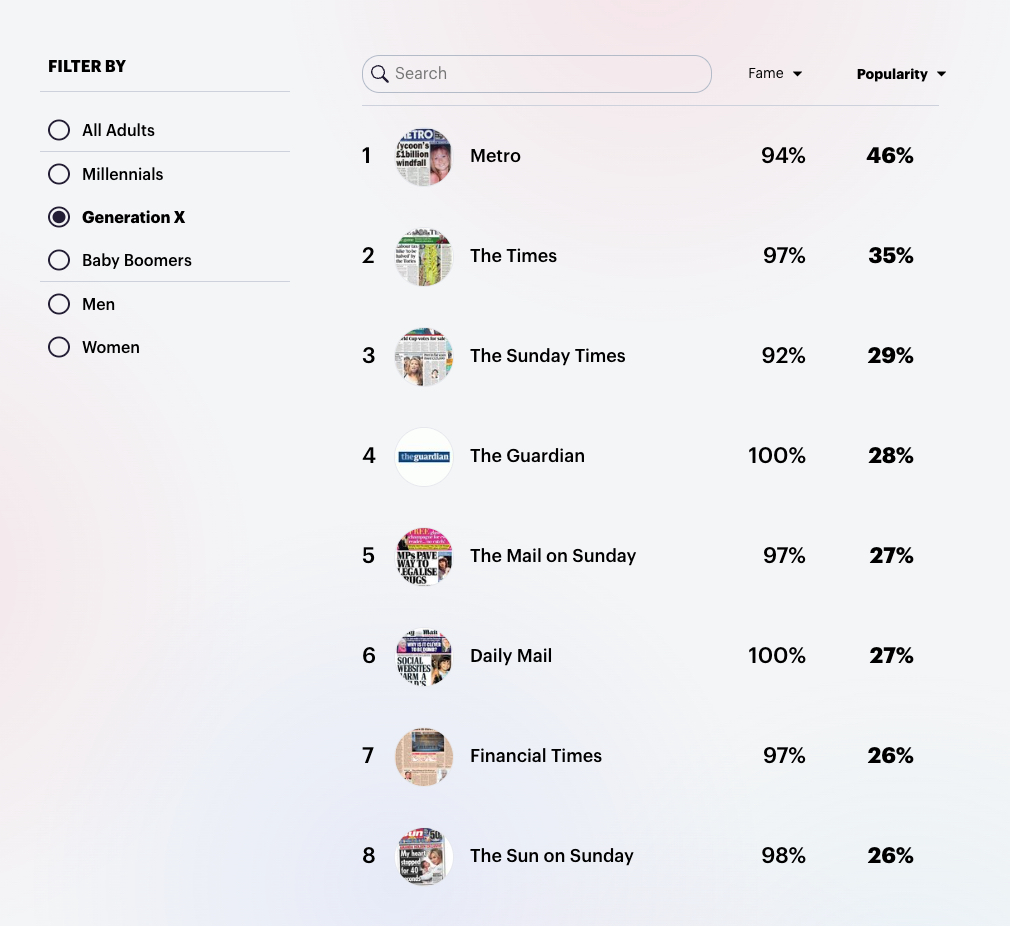Click the Daily Mail cover icon
The width and height of the screenshot is (1010, 926).
pos(424,657)
